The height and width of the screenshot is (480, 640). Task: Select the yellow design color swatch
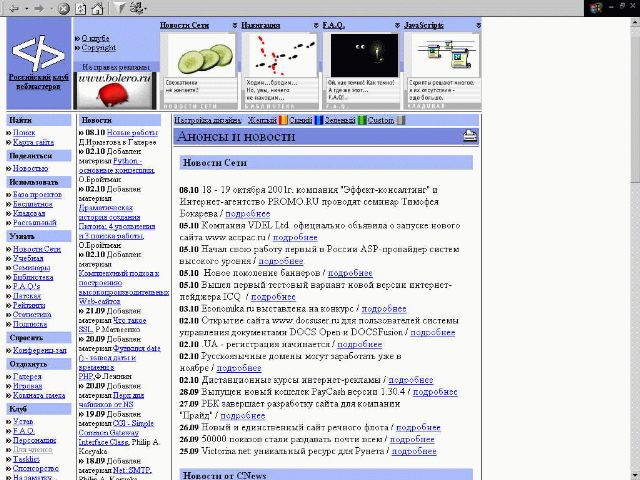point(283,120)
